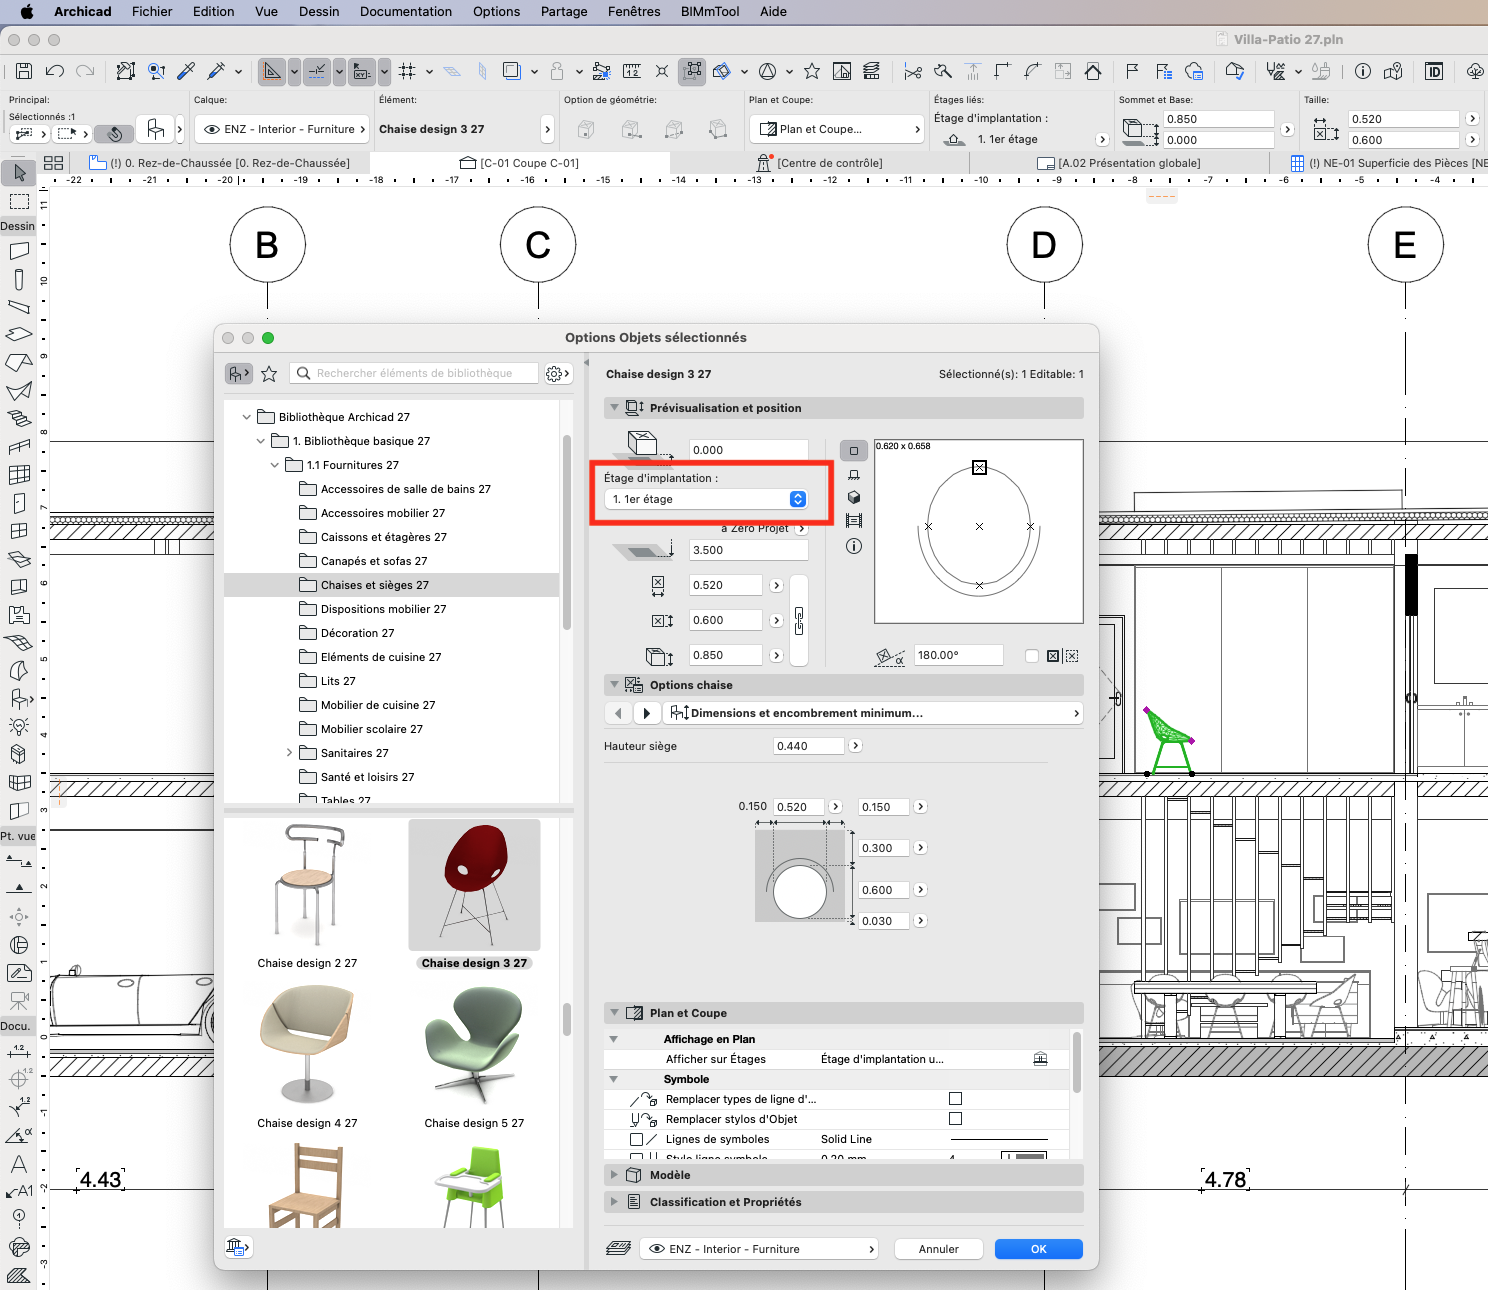The width and height of the screenshot is (1488, 1290).
Task: Open favorites star in object dialog
Action: tap(269, 373)
